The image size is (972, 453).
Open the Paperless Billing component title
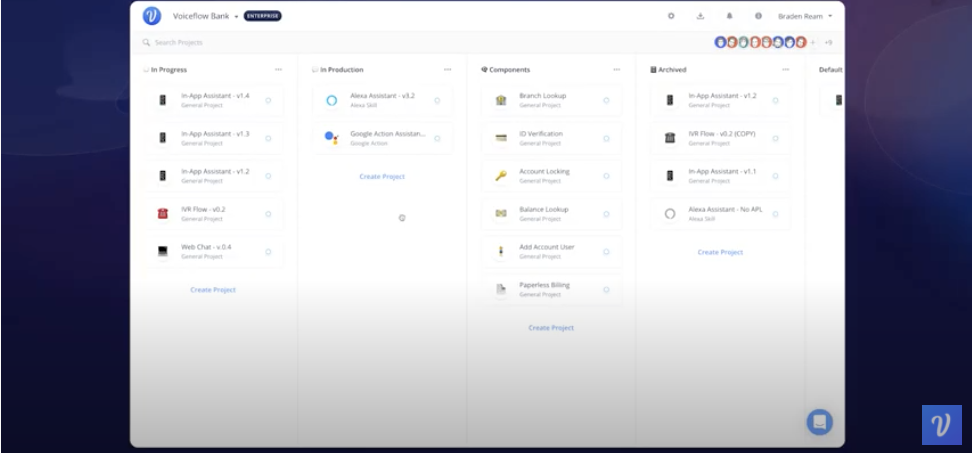[544, 285]
